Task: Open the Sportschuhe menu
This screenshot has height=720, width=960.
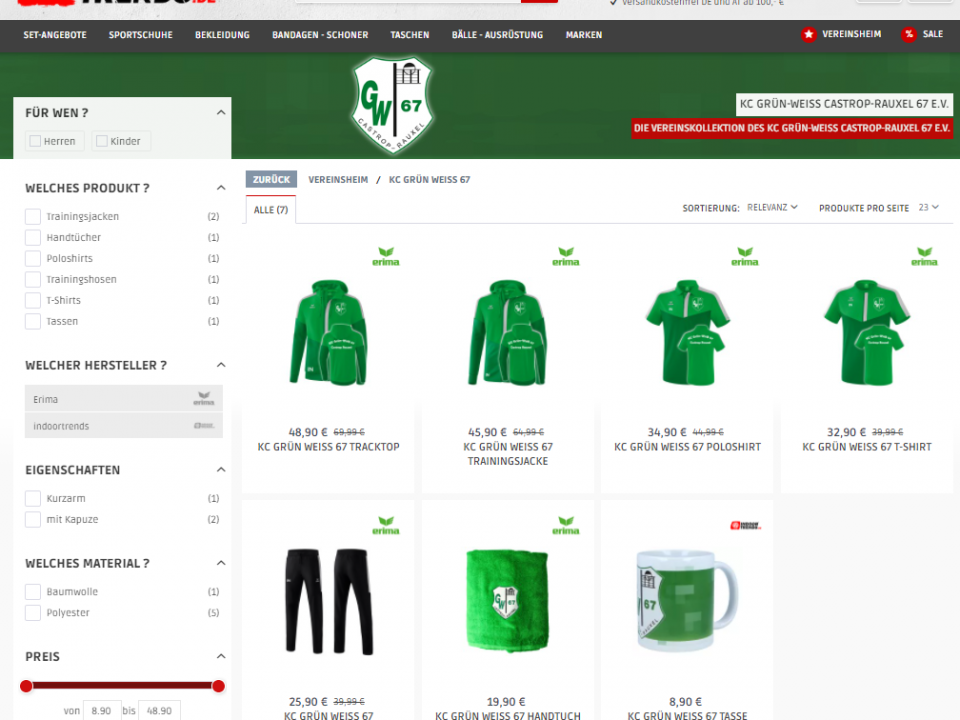Action: 140,35
